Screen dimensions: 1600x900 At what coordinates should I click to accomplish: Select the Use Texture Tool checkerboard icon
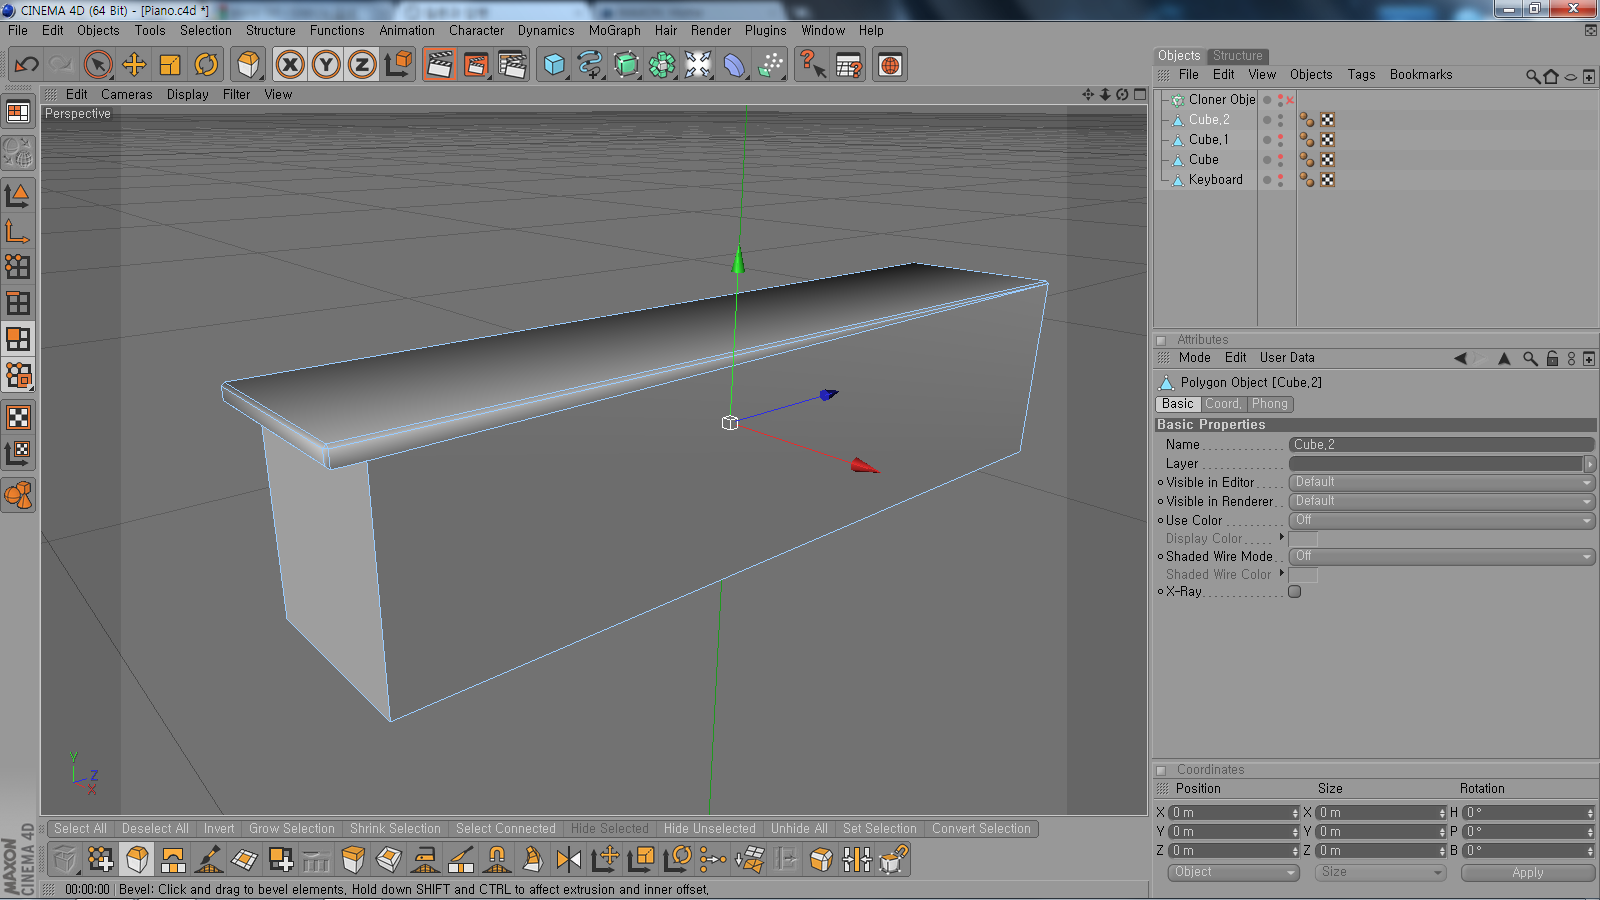18,417
